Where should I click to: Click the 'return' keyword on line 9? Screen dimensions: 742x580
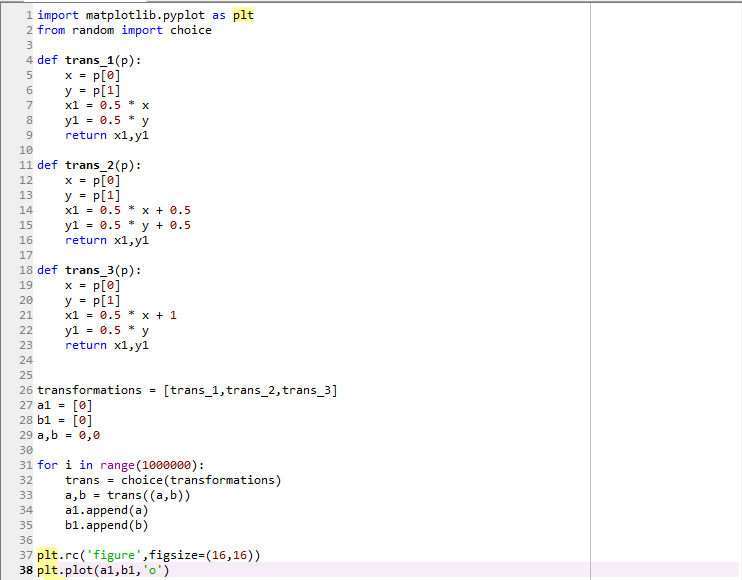86,135
